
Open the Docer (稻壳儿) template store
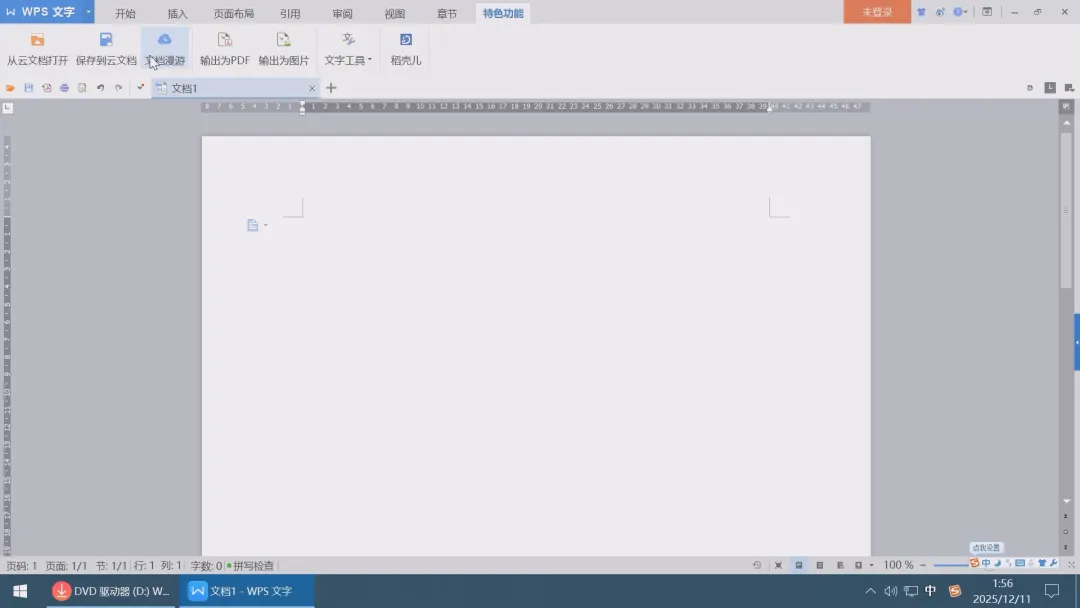click(x=406, y=49)
